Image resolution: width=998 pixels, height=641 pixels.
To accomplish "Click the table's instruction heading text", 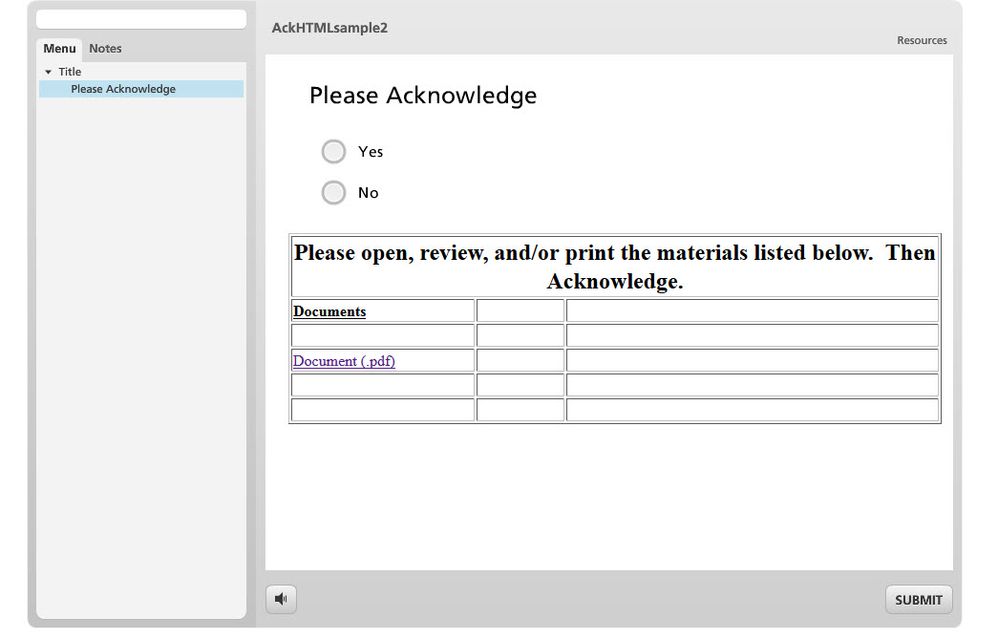I will coord(614,267).
